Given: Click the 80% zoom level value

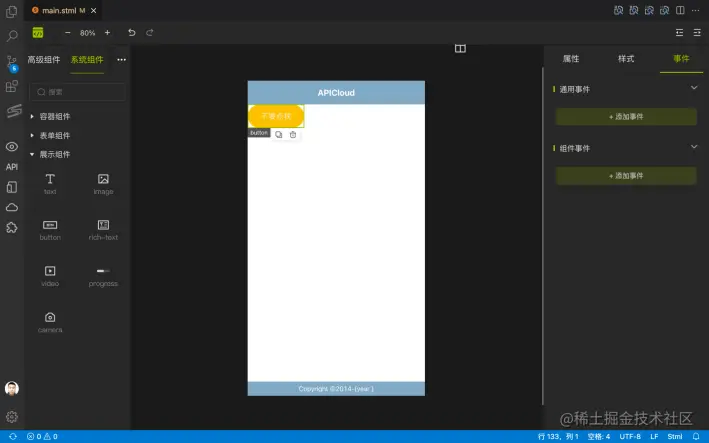Looking at the screenshot, I should (x=87, y=33).
